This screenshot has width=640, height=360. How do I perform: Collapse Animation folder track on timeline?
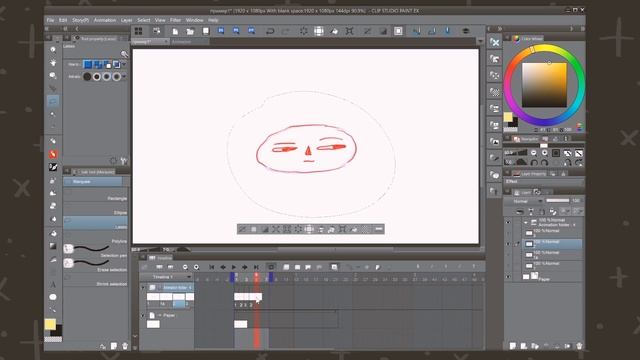coord(143,288)
